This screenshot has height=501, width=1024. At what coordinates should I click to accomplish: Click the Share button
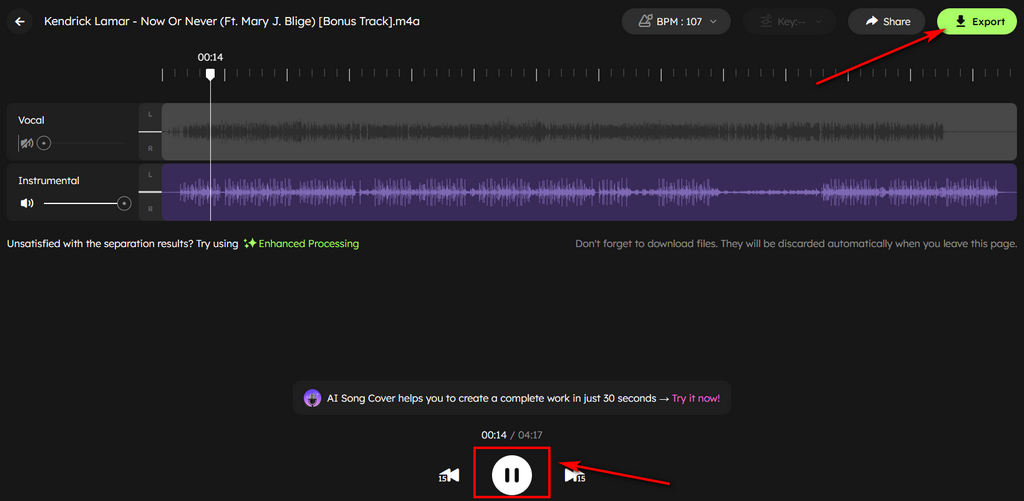point(887,22)
